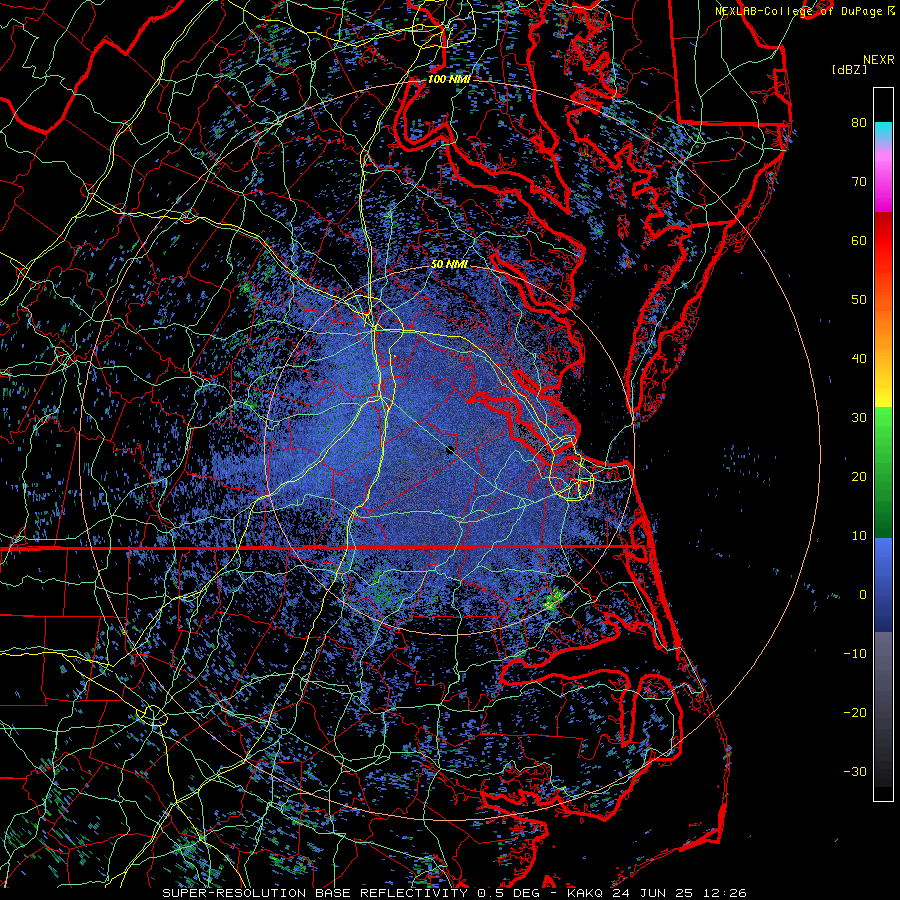The height and width of the screenshot is (900, 900).
Task: Click the gray -15 dBZ color band
Action: (883, 683)
